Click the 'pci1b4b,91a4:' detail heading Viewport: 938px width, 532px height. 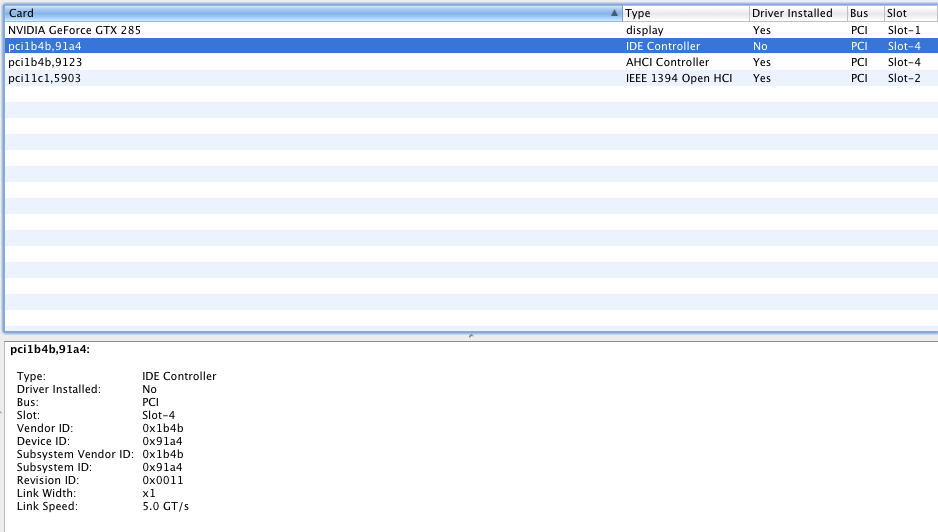point(50,349)
